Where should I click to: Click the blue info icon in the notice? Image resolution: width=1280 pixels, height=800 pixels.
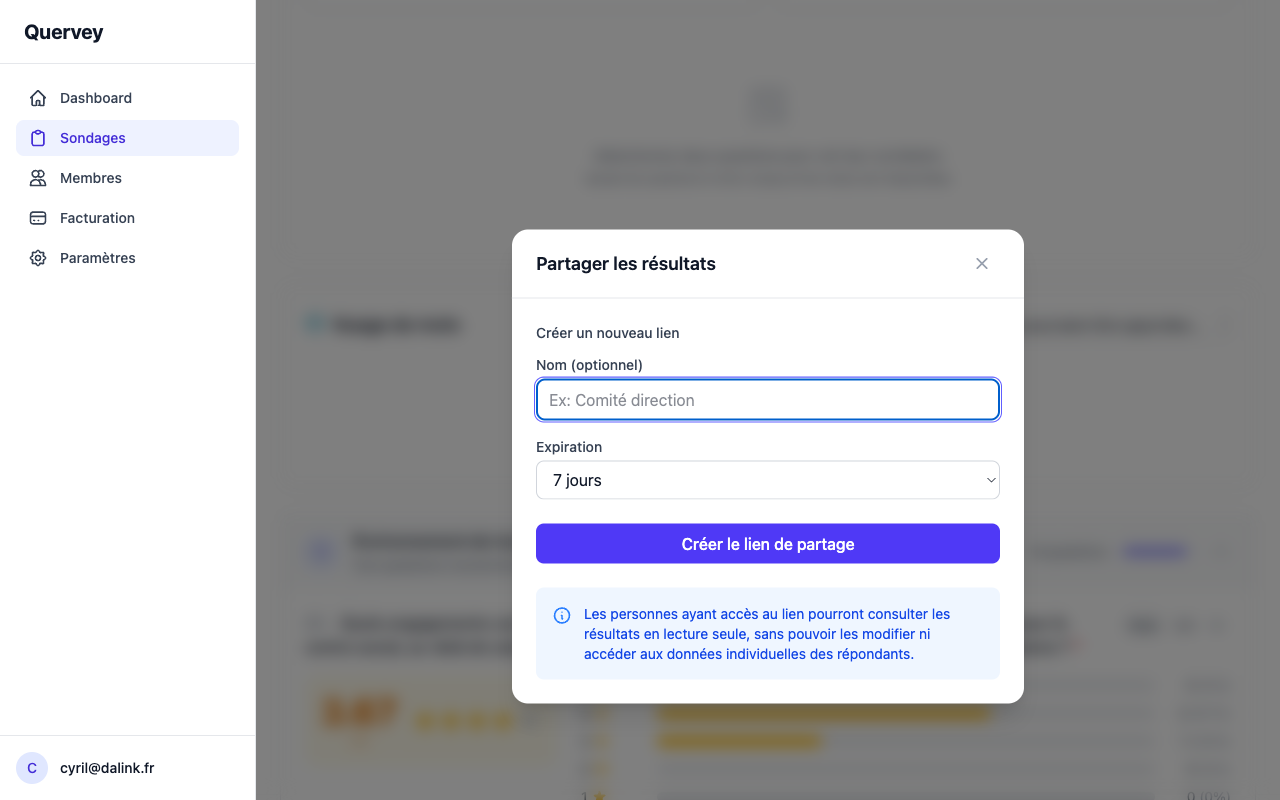coord(562,615)
